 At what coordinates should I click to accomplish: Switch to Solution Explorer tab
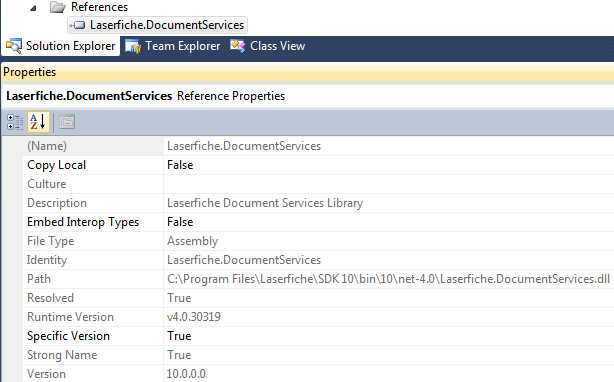click(61, 46)
